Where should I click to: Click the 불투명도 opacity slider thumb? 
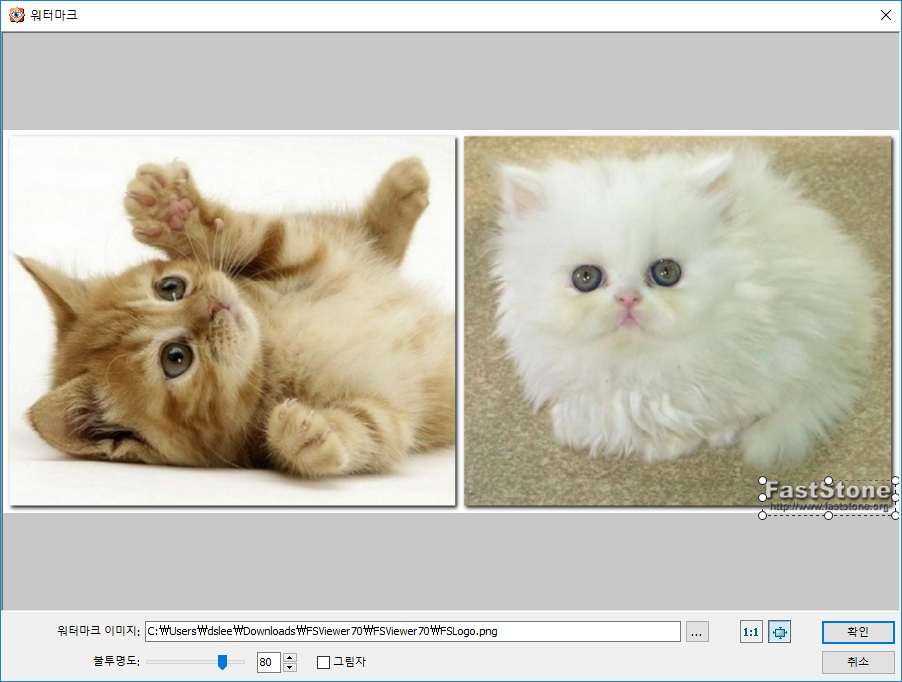tap(223, 661)
